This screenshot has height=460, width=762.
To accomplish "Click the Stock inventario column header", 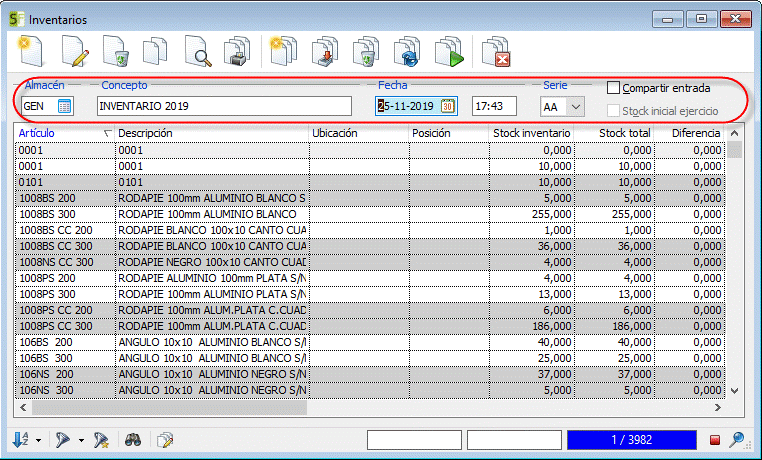I will coord(531,133).
